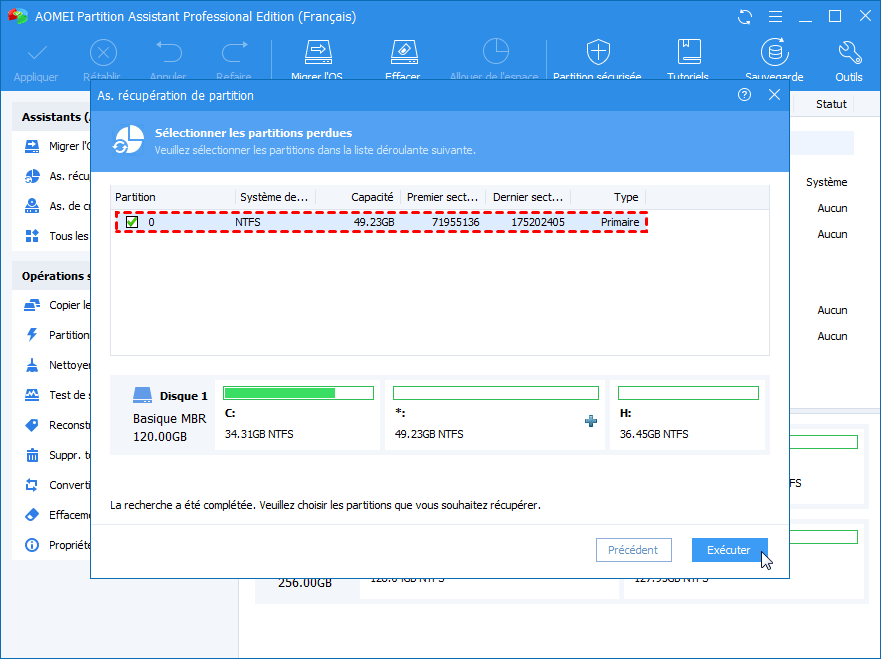Click the Allouer de l'espace pie icon
Screen dimensions: 881x659
click(496, 52)
